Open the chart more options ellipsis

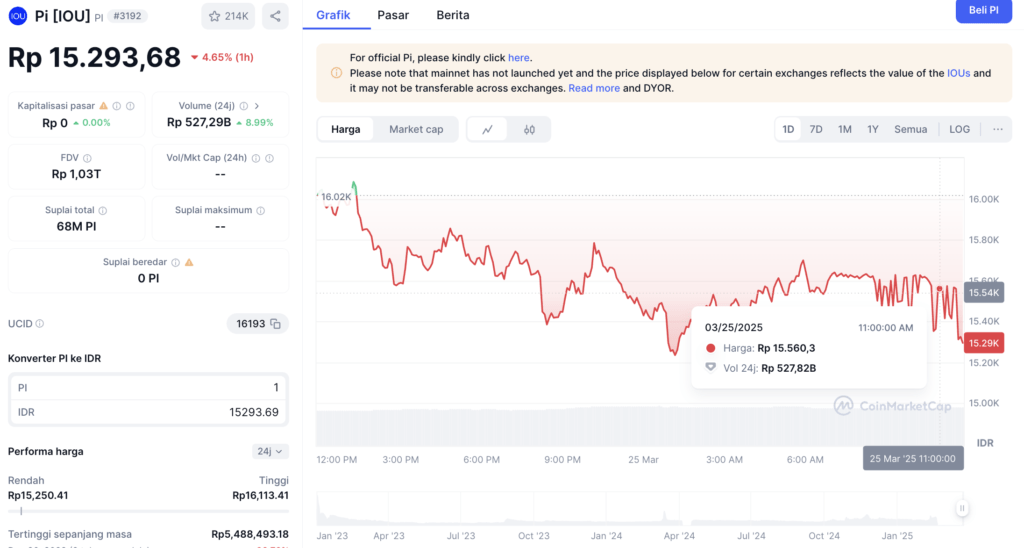tap(998, 129)
